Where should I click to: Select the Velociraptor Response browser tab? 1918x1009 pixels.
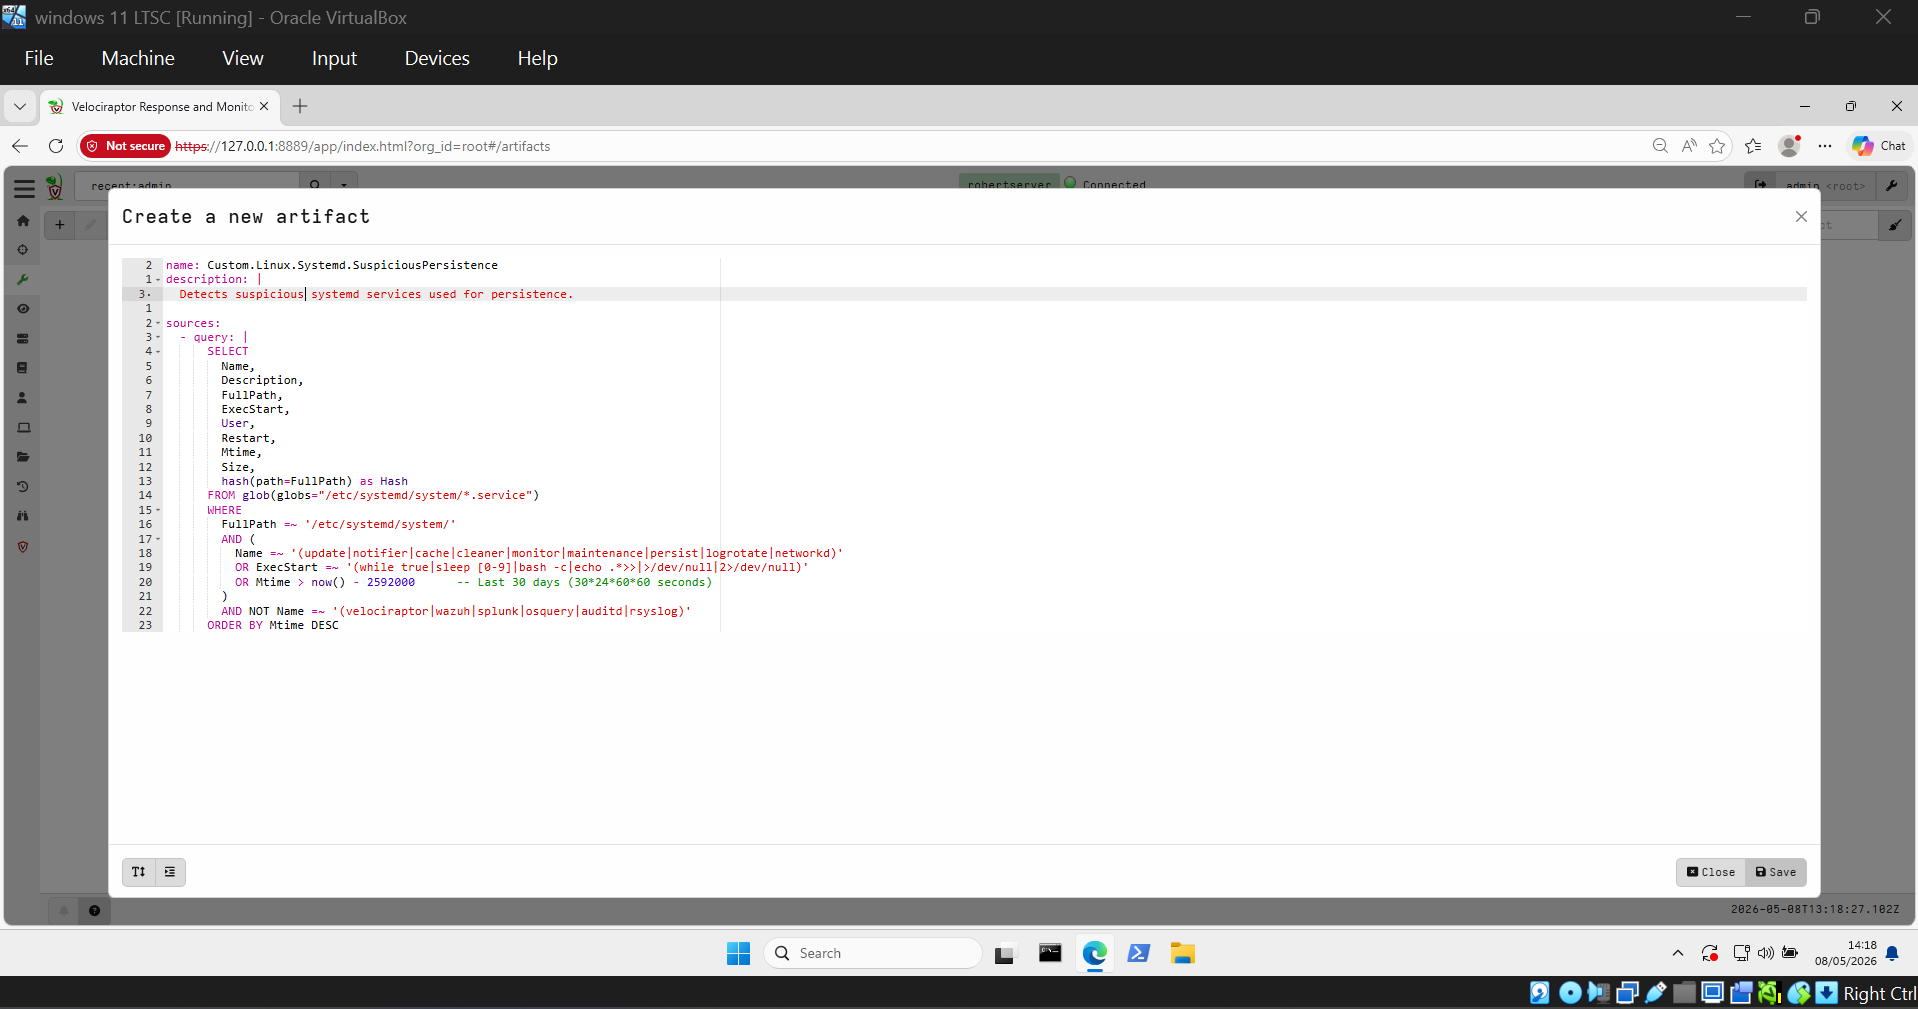pyautogui.click(x=160, y=106)
